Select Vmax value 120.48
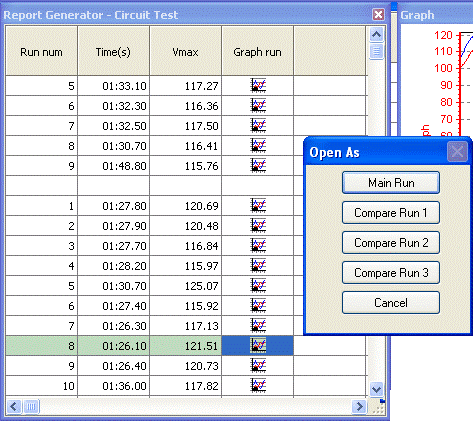The width and height of the screenshot is (473, 421). coord(185,226)
